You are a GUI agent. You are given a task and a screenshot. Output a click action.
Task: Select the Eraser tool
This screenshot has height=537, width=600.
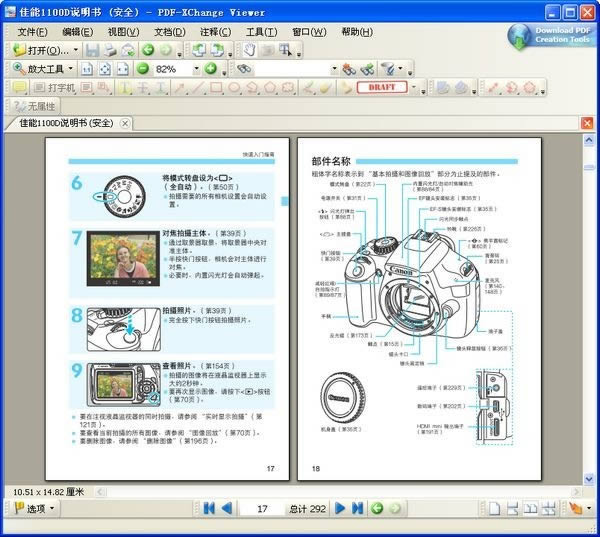click(326, 88)
